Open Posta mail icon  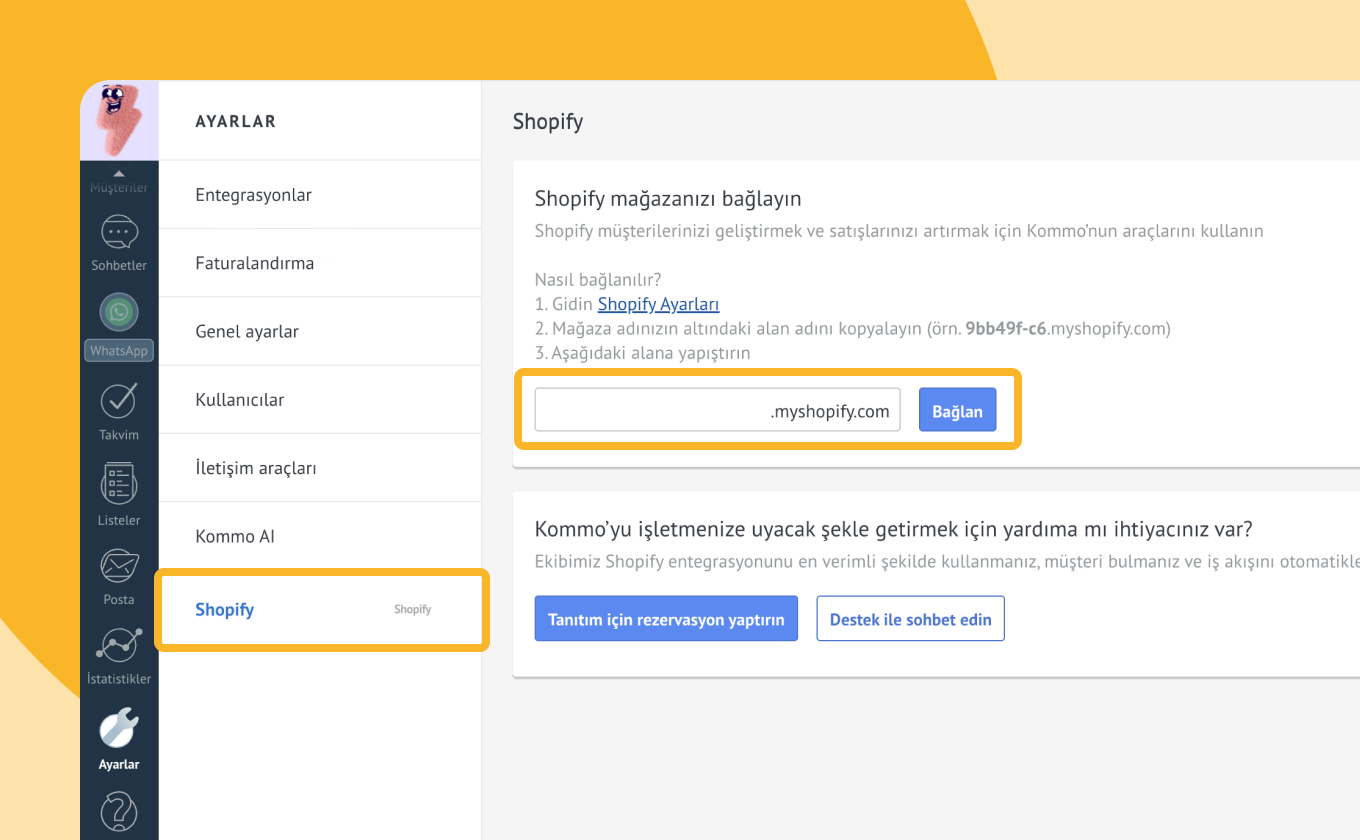click(x=119, y=566)
